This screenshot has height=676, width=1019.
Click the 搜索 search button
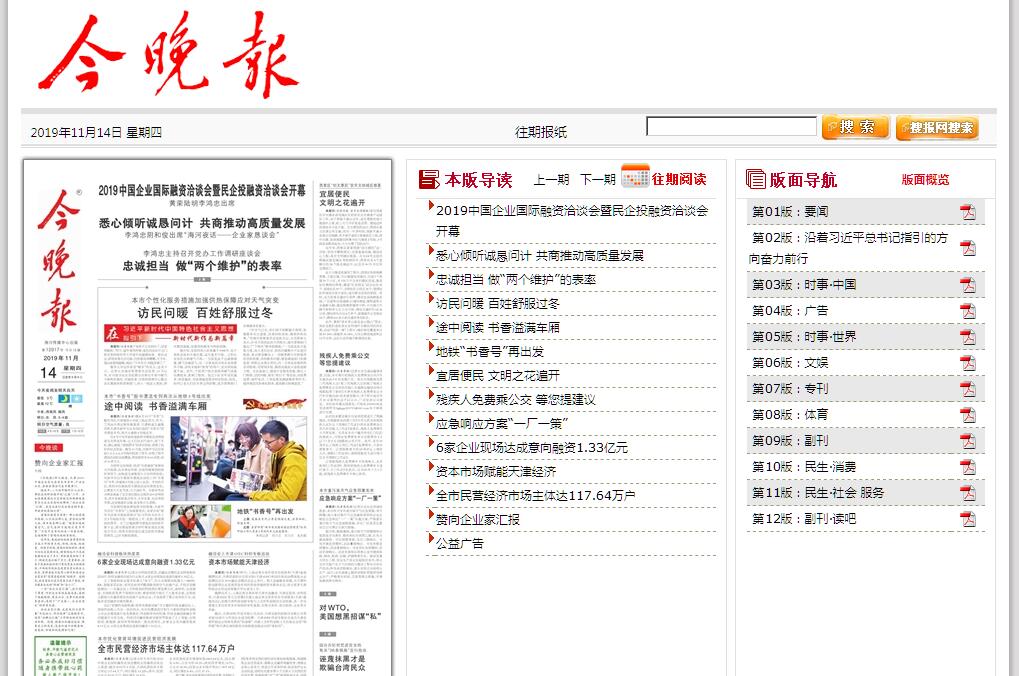855,128
